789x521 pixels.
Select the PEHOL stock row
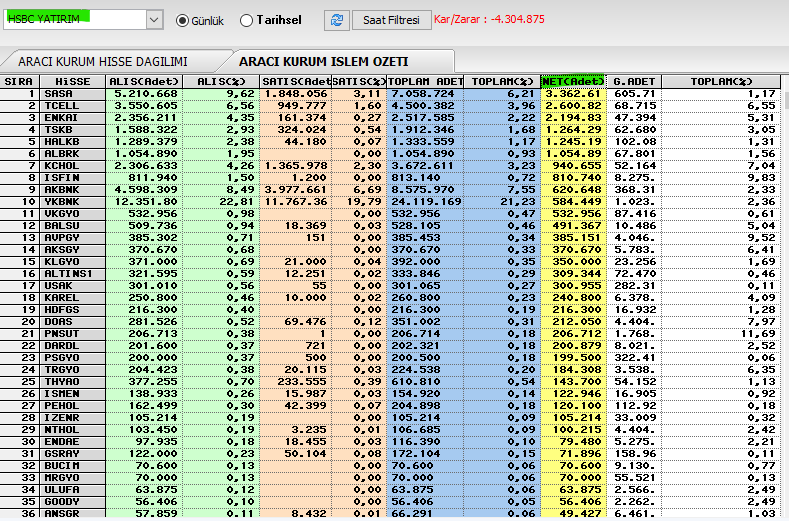tap(390, 406)
